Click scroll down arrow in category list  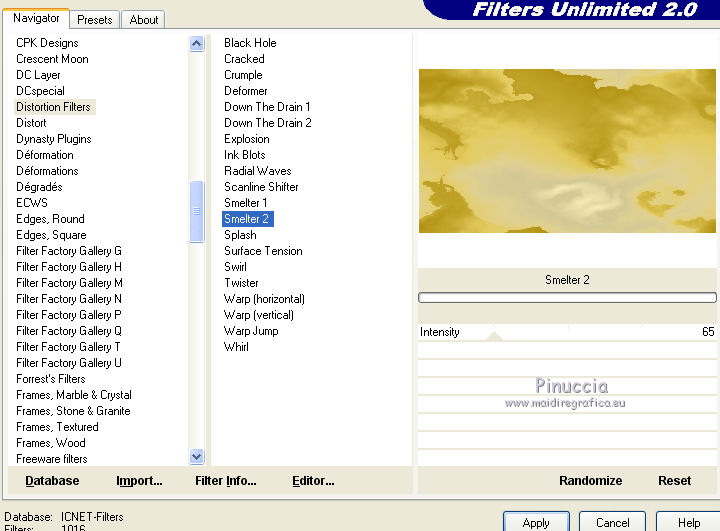coord(197,457)
